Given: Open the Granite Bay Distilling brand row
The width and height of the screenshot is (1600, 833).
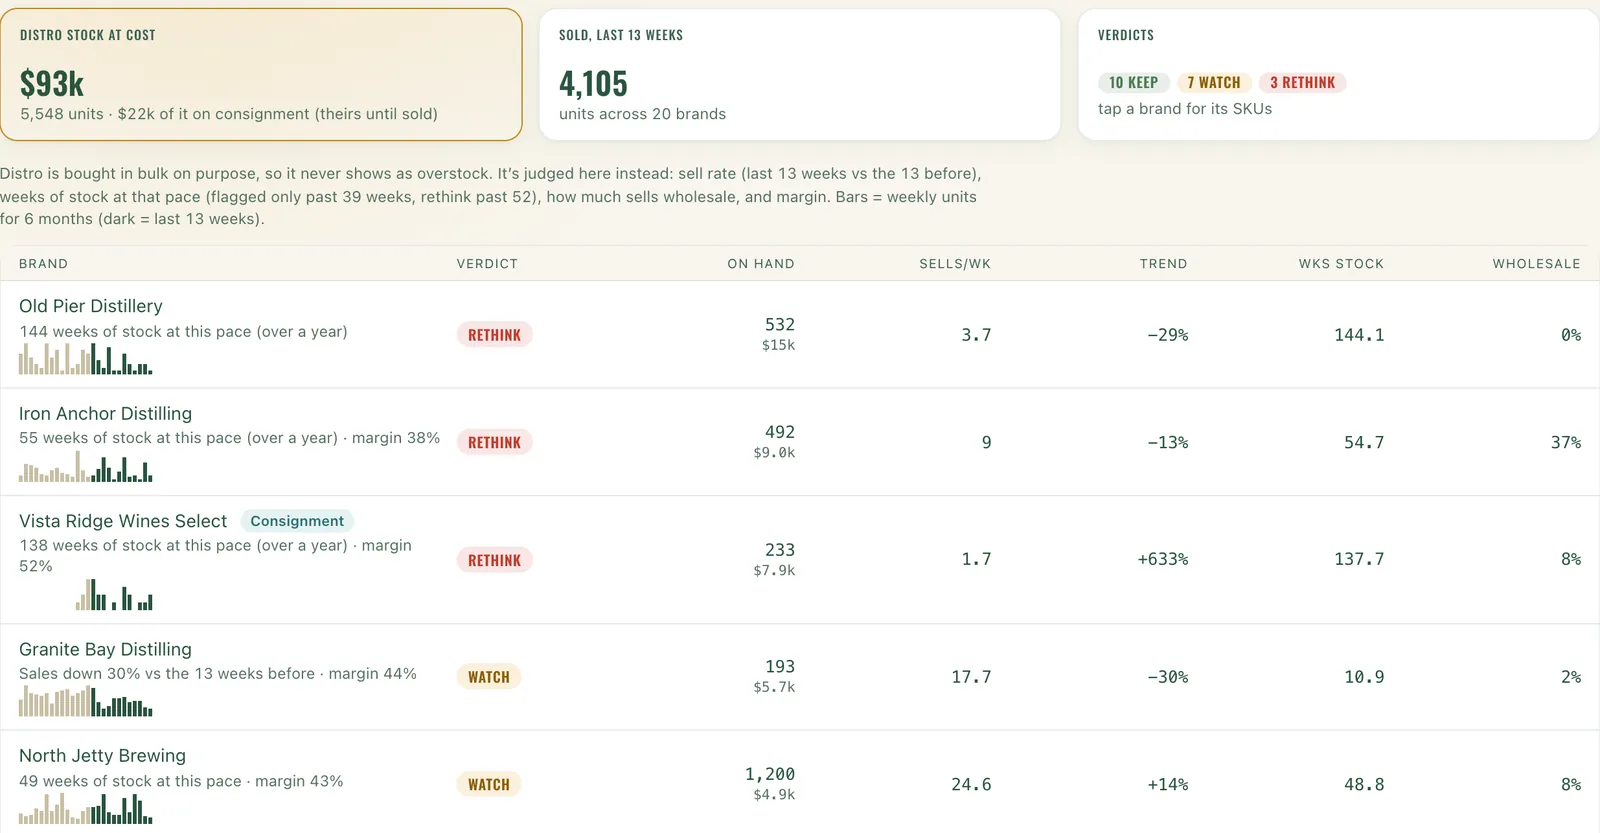Looking at the screenshot, I should coord(800,677).
